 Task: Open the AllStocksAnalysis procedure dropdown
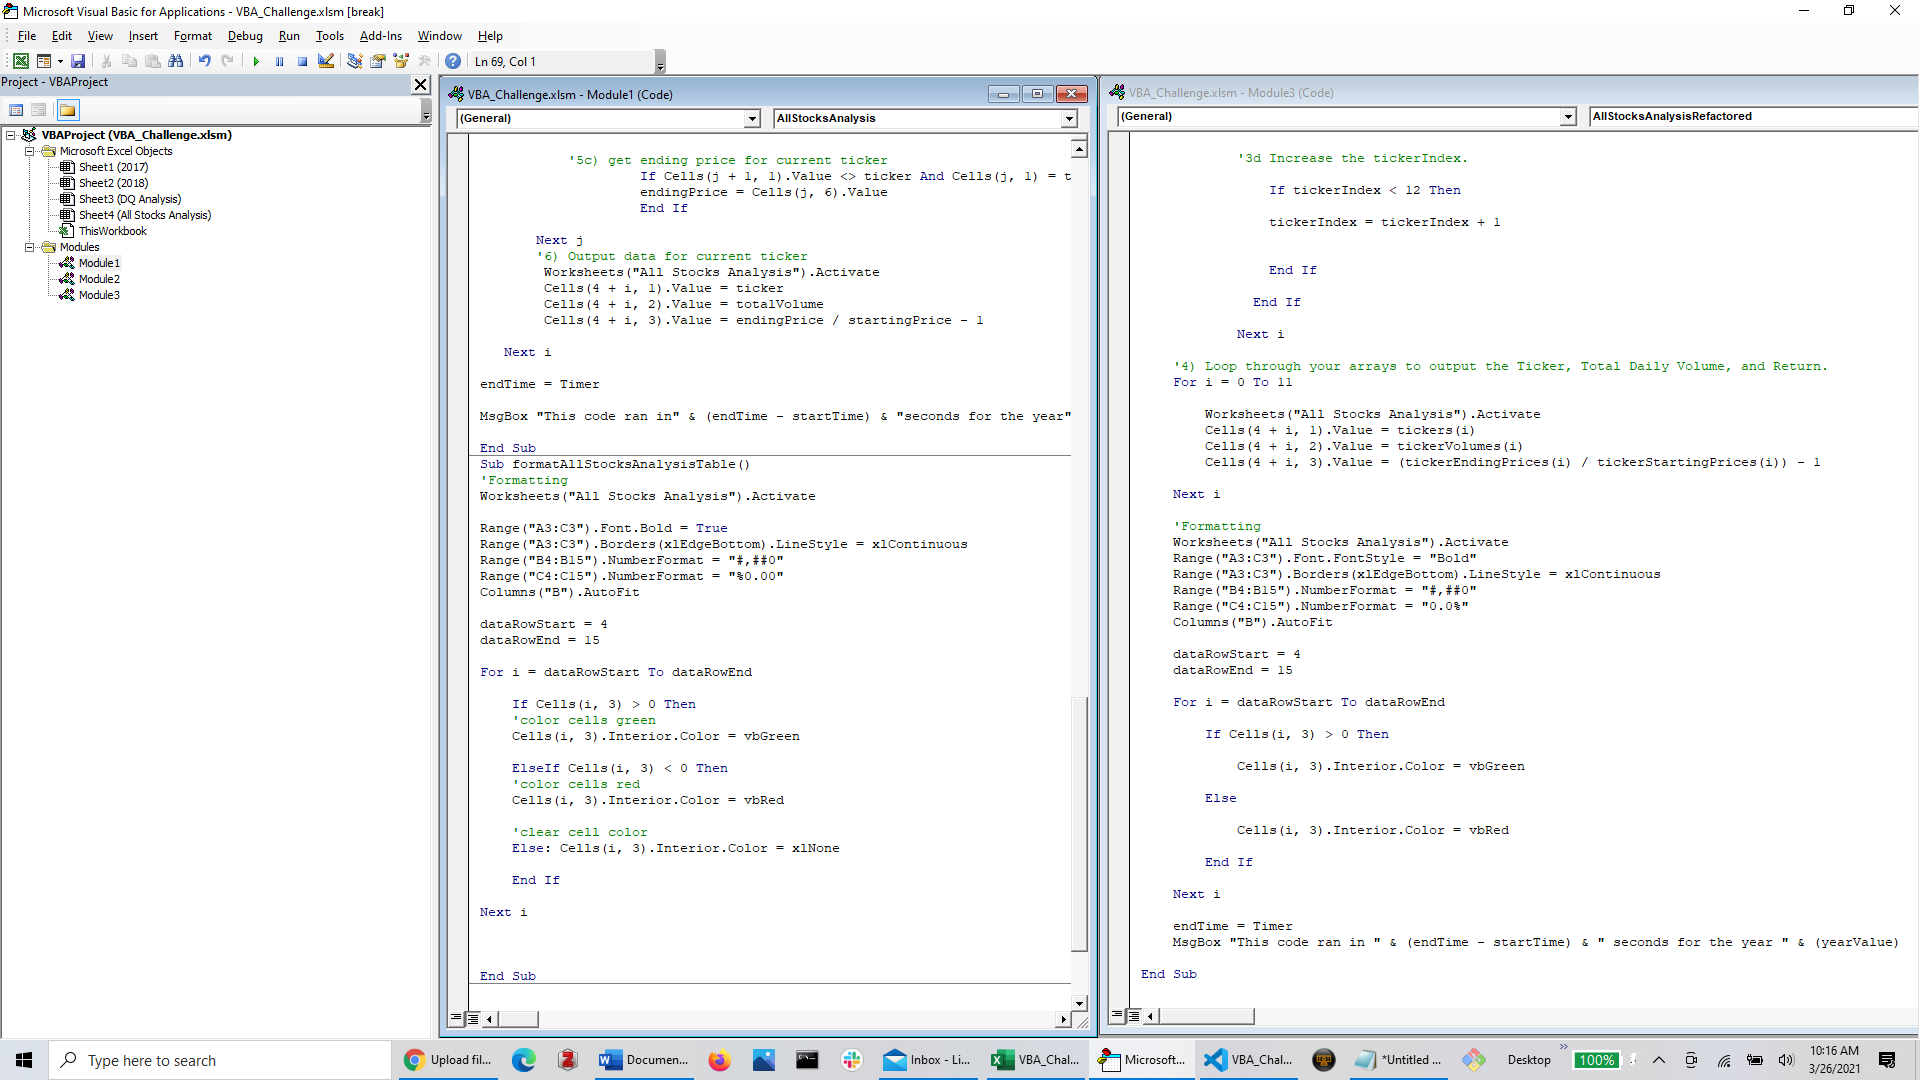(x=1069, y=118)
